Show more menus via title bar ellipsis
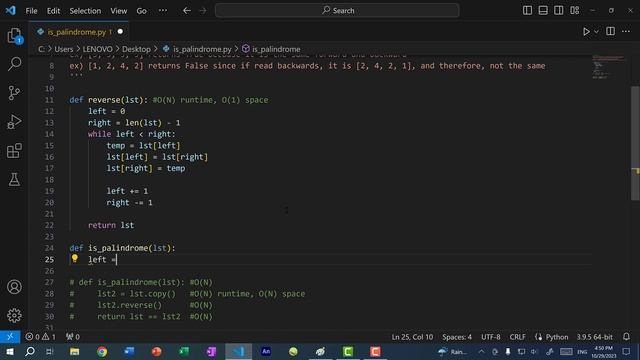Screen dimensions: 640x360 click(163, 11)
